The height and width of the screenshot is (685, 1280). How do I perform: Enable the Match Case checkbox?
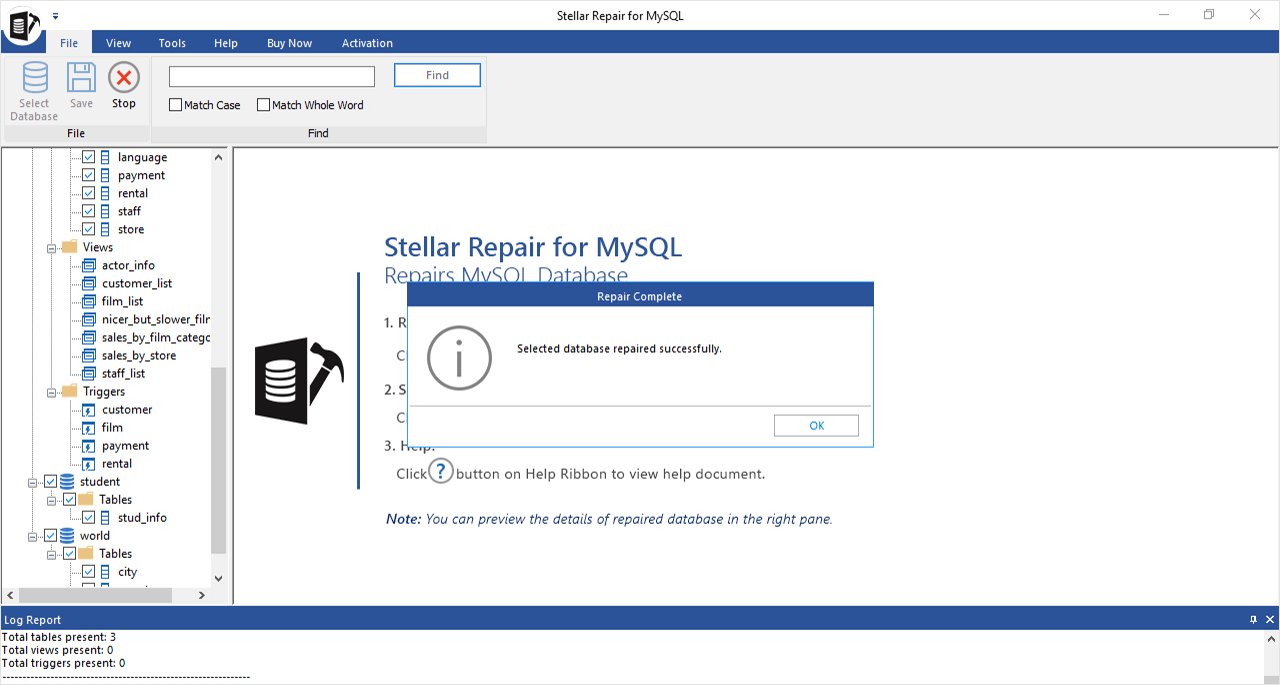(x=176, y=105)
